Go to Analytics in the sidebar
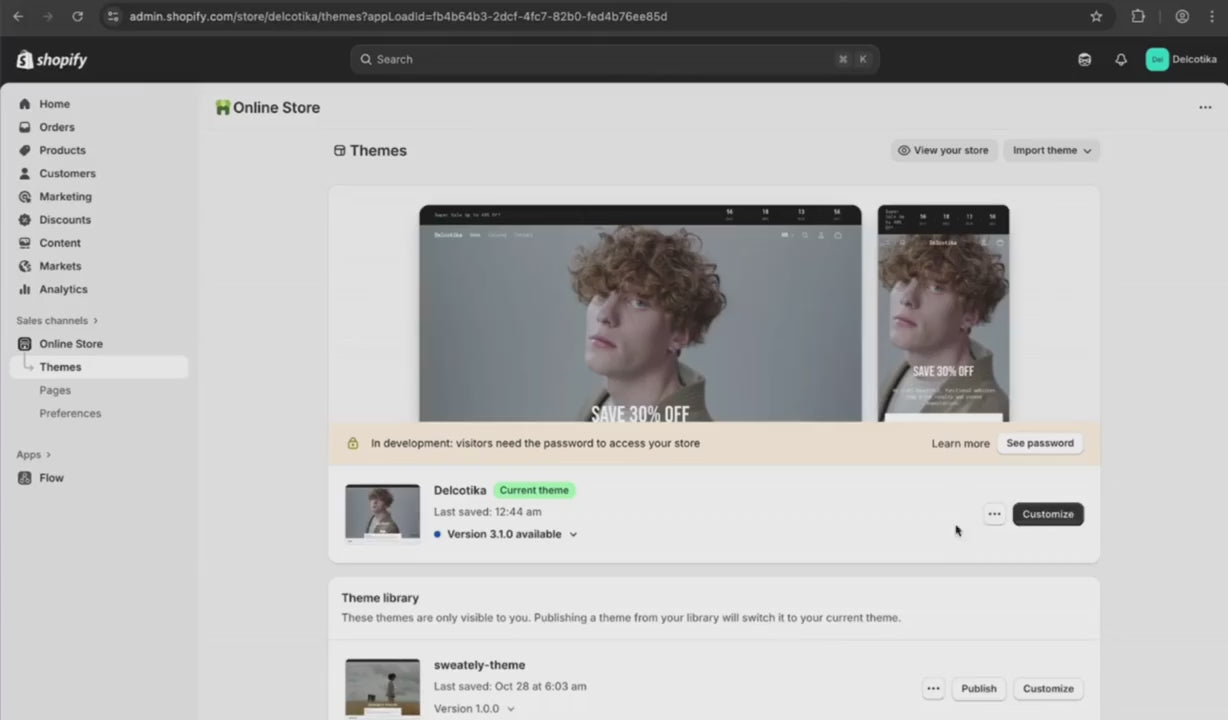The height and width of the screenshot is (720, 1228). (x=63, y=289)
